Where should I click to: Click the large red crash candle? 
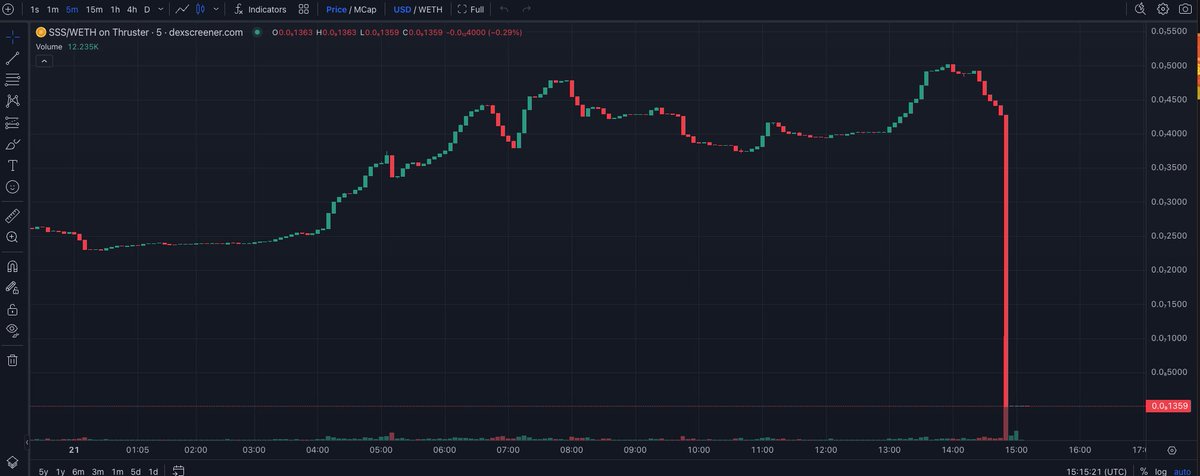1005,261
